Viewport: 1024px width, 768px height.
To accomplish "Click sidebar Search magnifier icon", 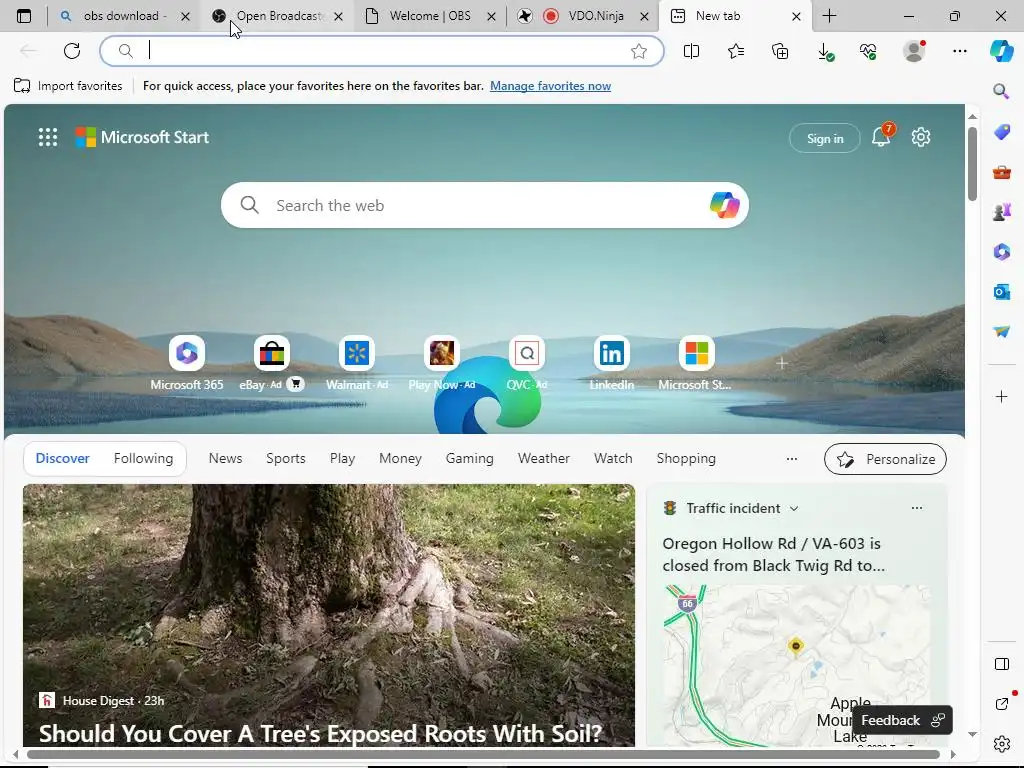I will coord(1001,91).
